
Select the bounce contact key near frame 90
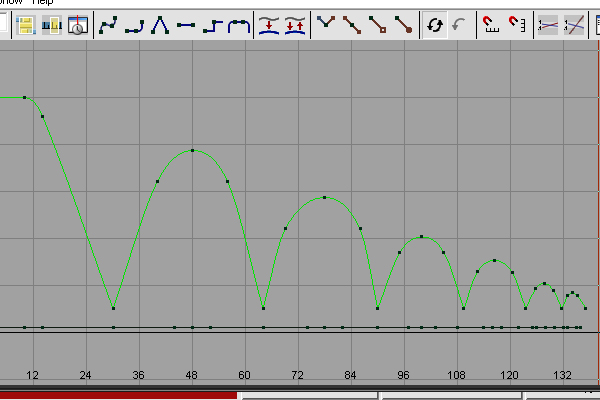coord(378,308)
